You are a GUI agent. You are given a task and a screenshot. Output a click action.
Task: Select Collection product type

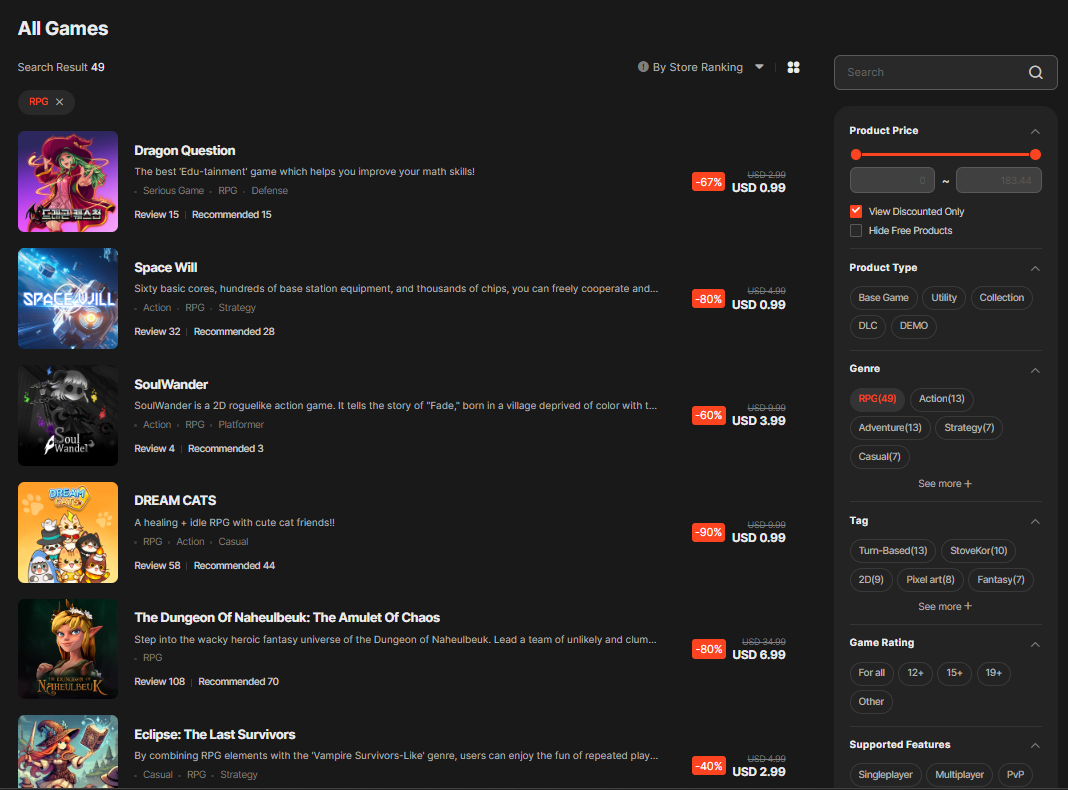click(1001, 298)
